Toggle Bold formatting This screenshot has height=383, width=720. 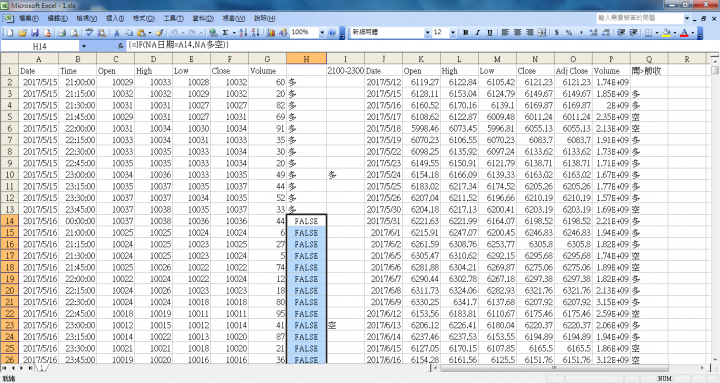[466, 33]
